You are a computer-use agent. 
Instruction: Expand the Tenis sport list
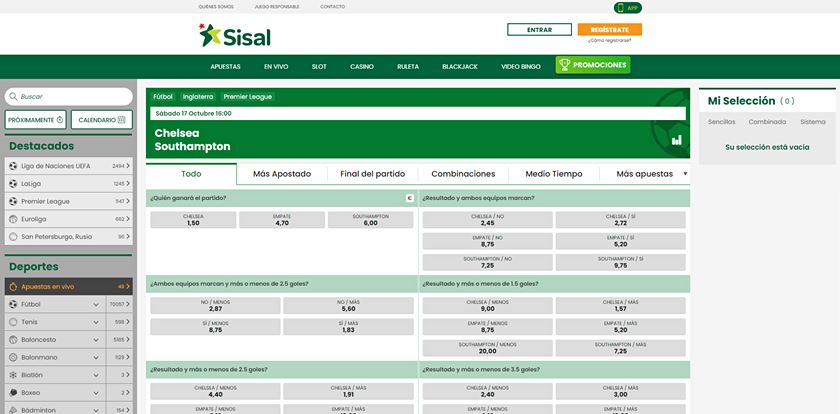pos(96,322)
